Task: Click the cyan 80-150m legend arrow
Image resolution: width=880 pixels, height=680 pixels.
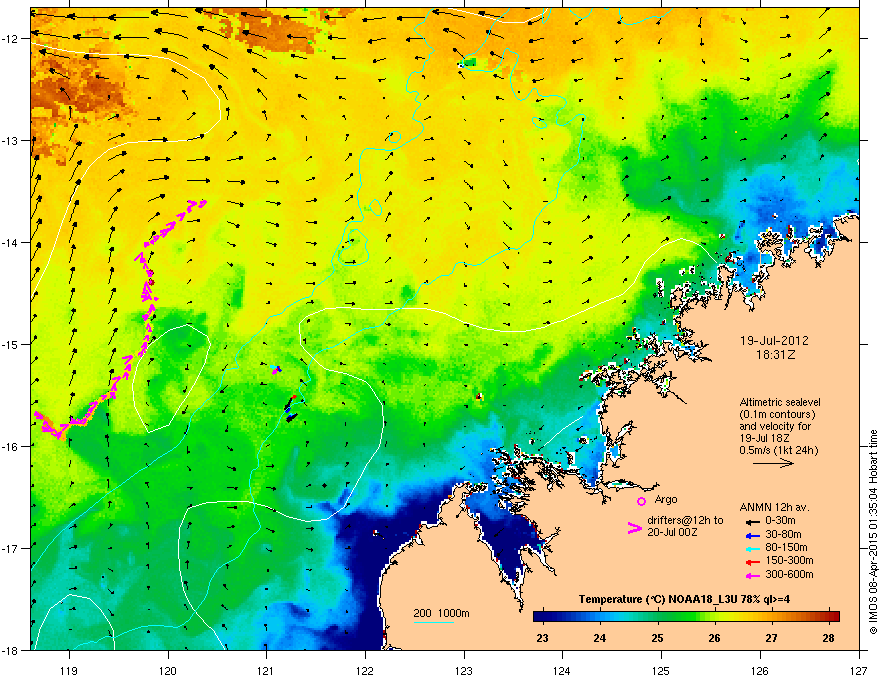Action: (753, 548)
